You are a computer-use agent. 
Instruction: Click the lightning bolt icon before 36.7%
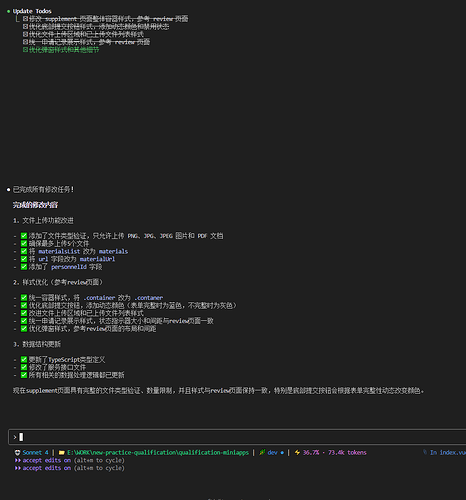pos(297,452)
